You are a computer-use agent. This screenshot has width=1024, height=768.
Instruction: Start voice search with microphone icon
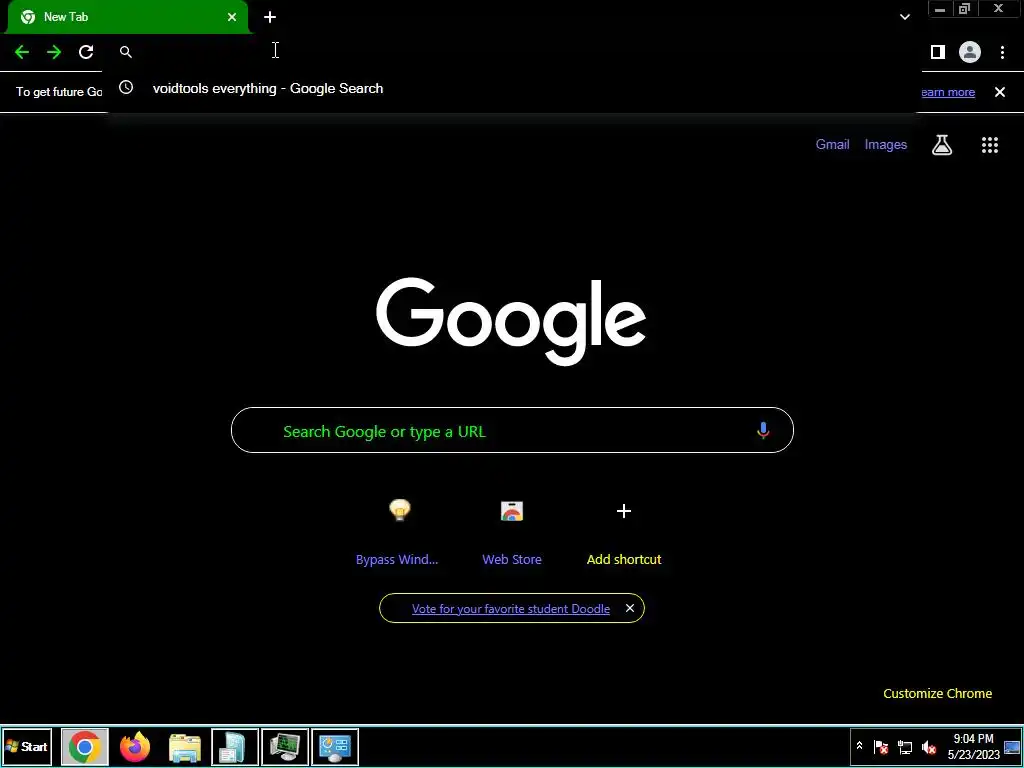tap(763, 430)
